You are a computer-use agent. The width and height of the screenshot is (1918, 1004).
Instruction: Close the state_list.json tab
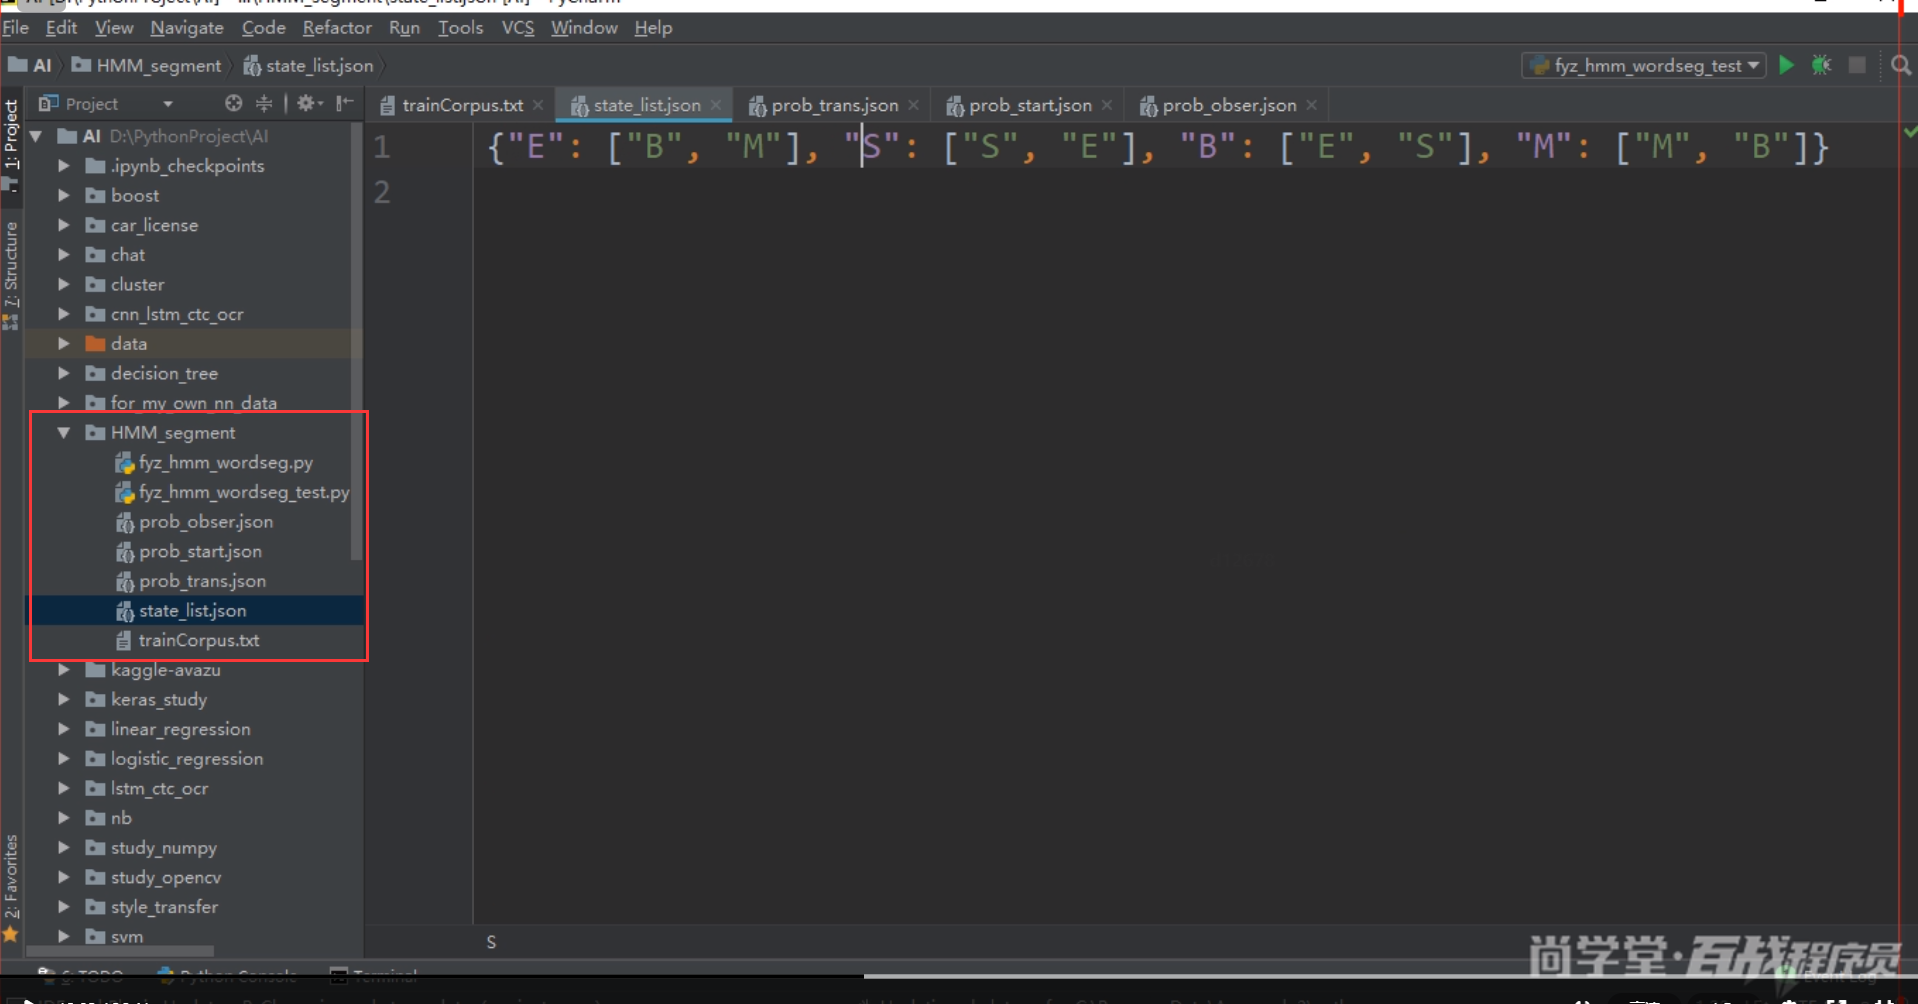pos(716,105)
